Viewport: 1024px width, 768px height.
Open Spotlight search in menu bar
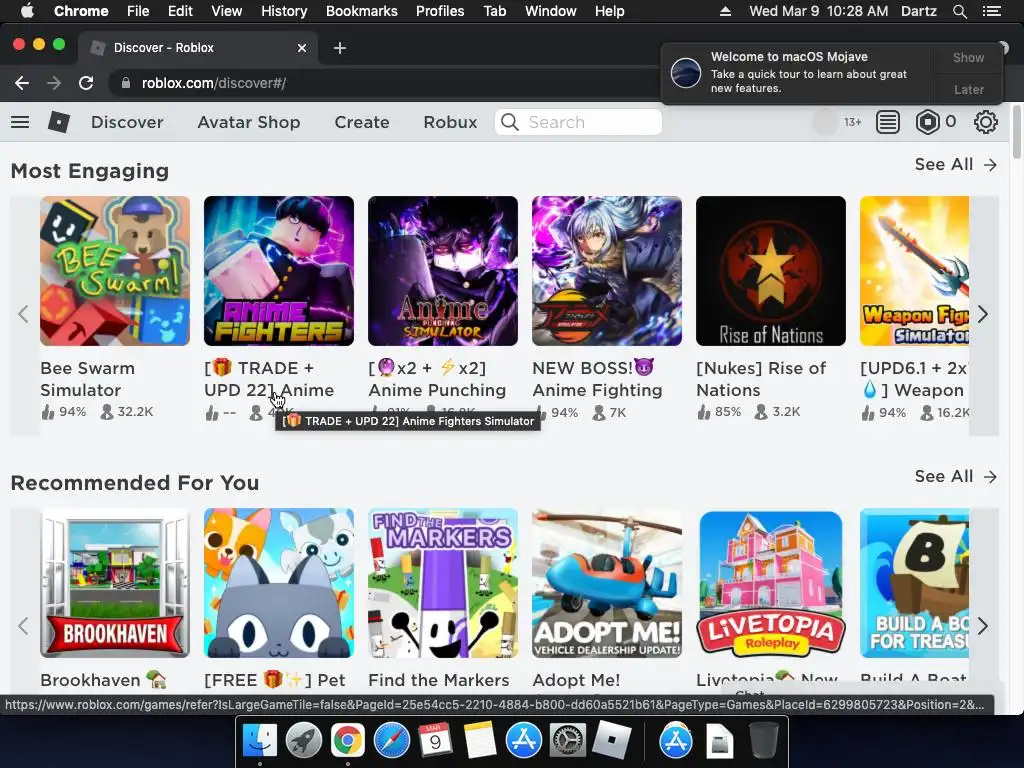[959, 11]
